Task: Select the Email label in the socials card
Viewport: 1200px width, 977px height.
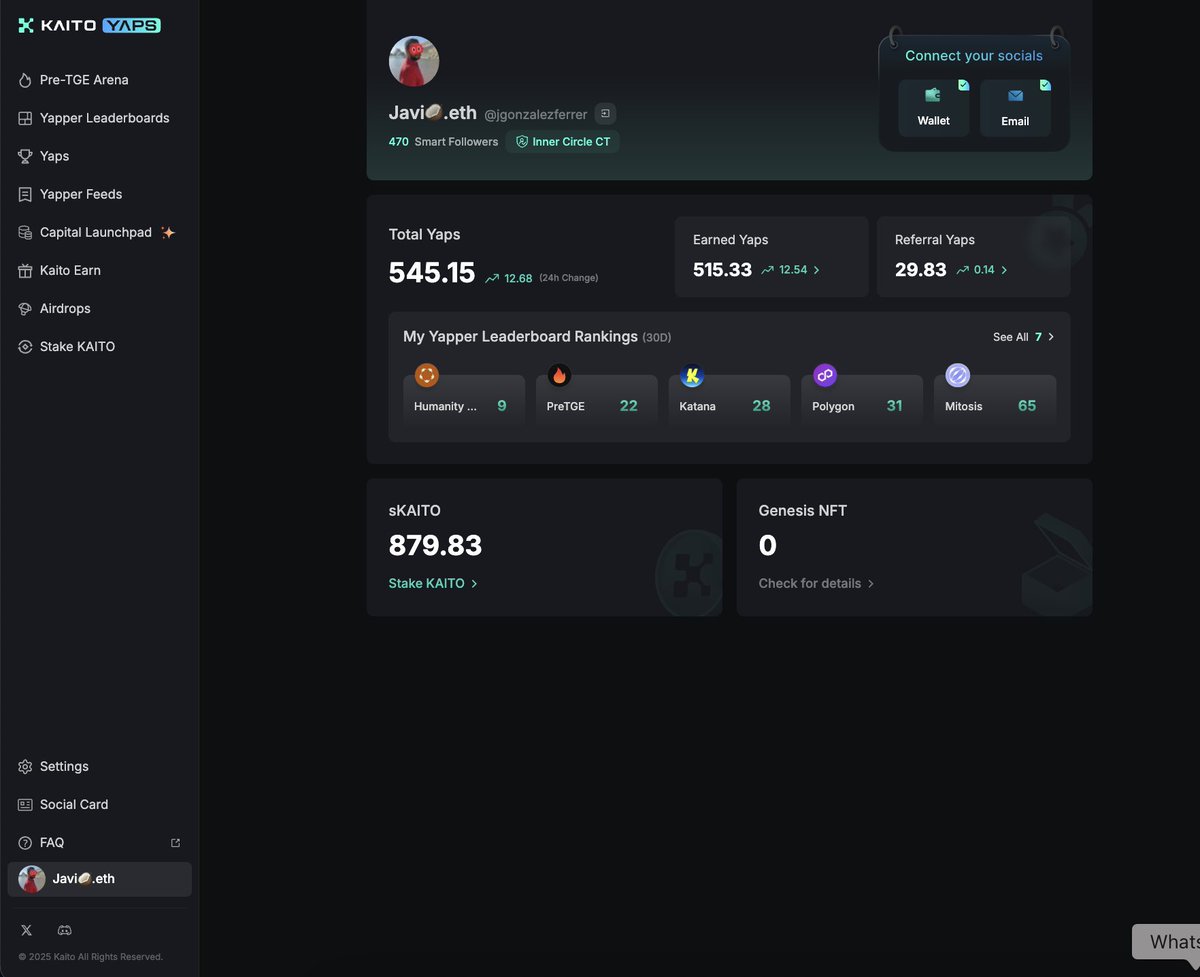Action: (x=1015, y=121)
